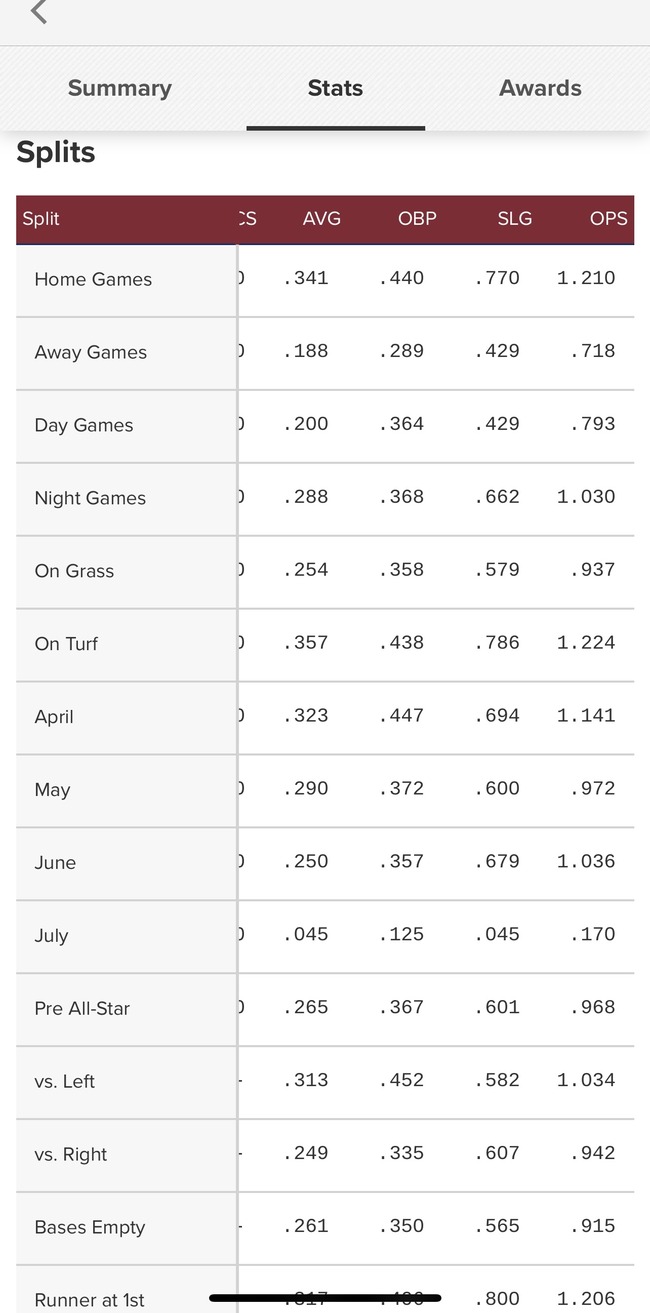
Task: Select the vs. Left split row
Action: tap(325, 1083)
